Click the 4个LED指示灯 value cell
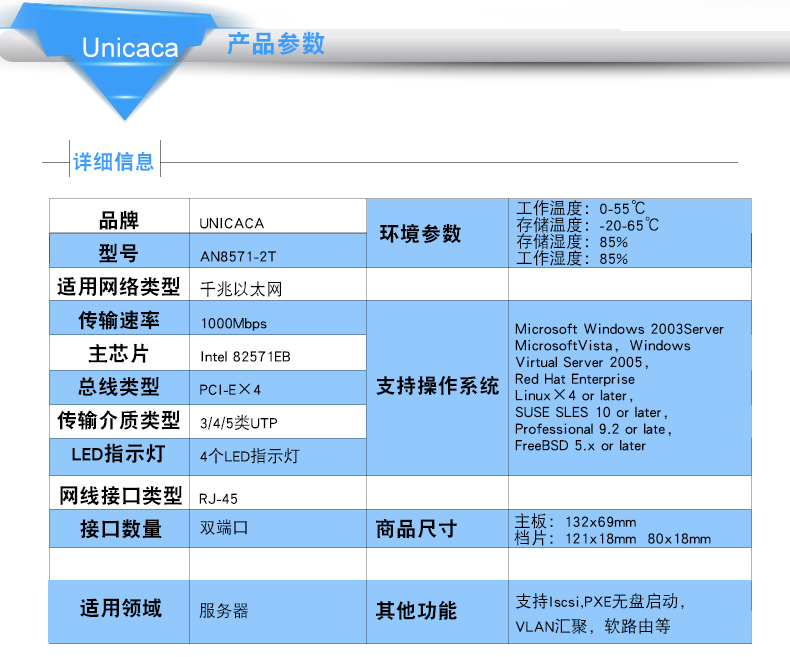The height and width of the screenshot is (657, 790). [x=250, y=456]
